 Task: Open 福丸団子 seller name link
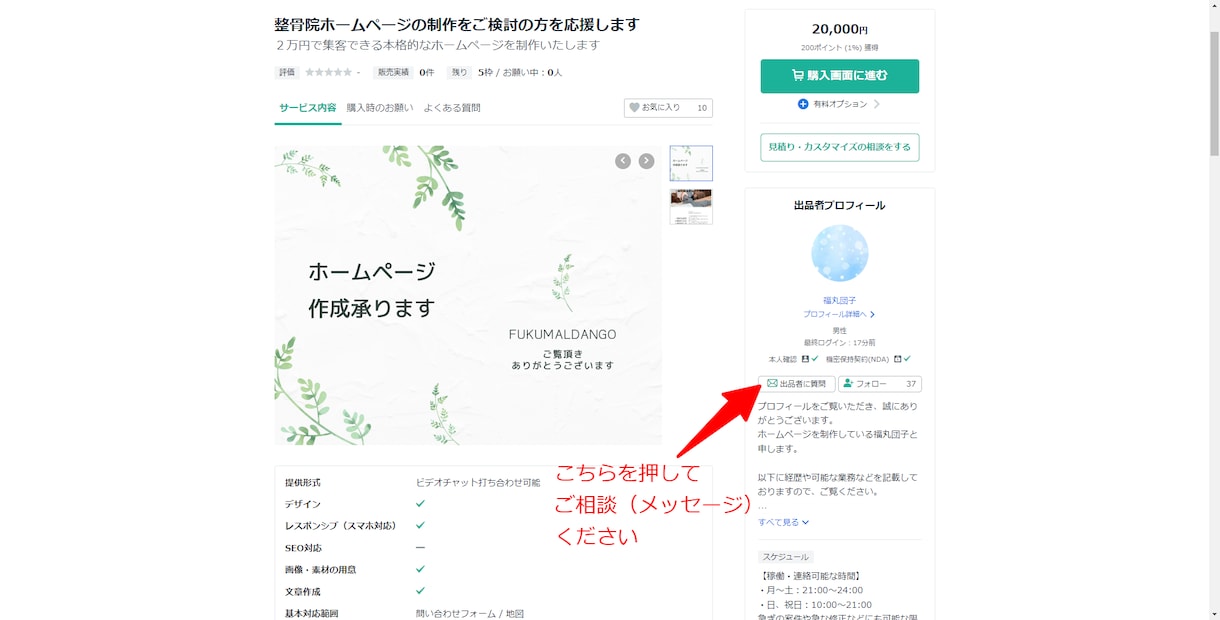pos(840,300)
